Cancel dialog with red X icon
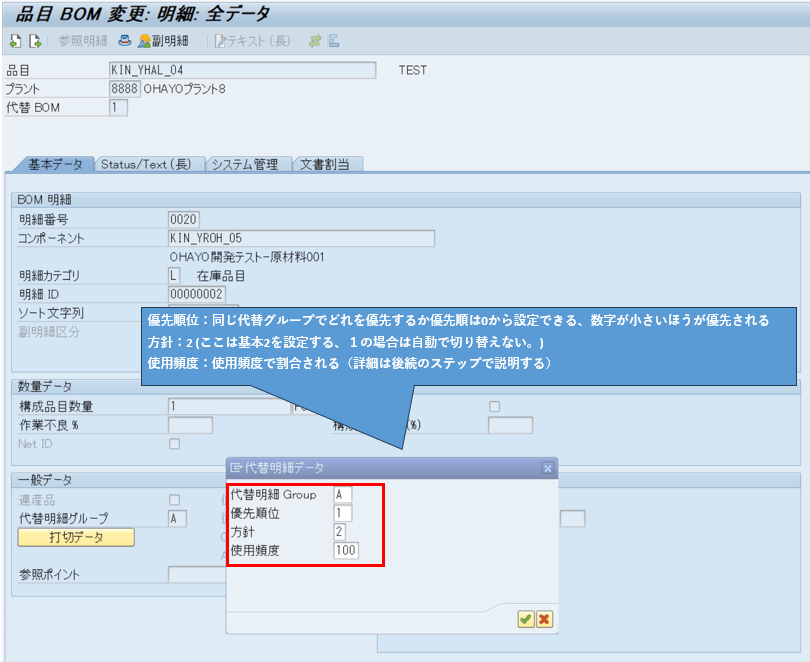 pyautogui.click(x=544, y=619)
